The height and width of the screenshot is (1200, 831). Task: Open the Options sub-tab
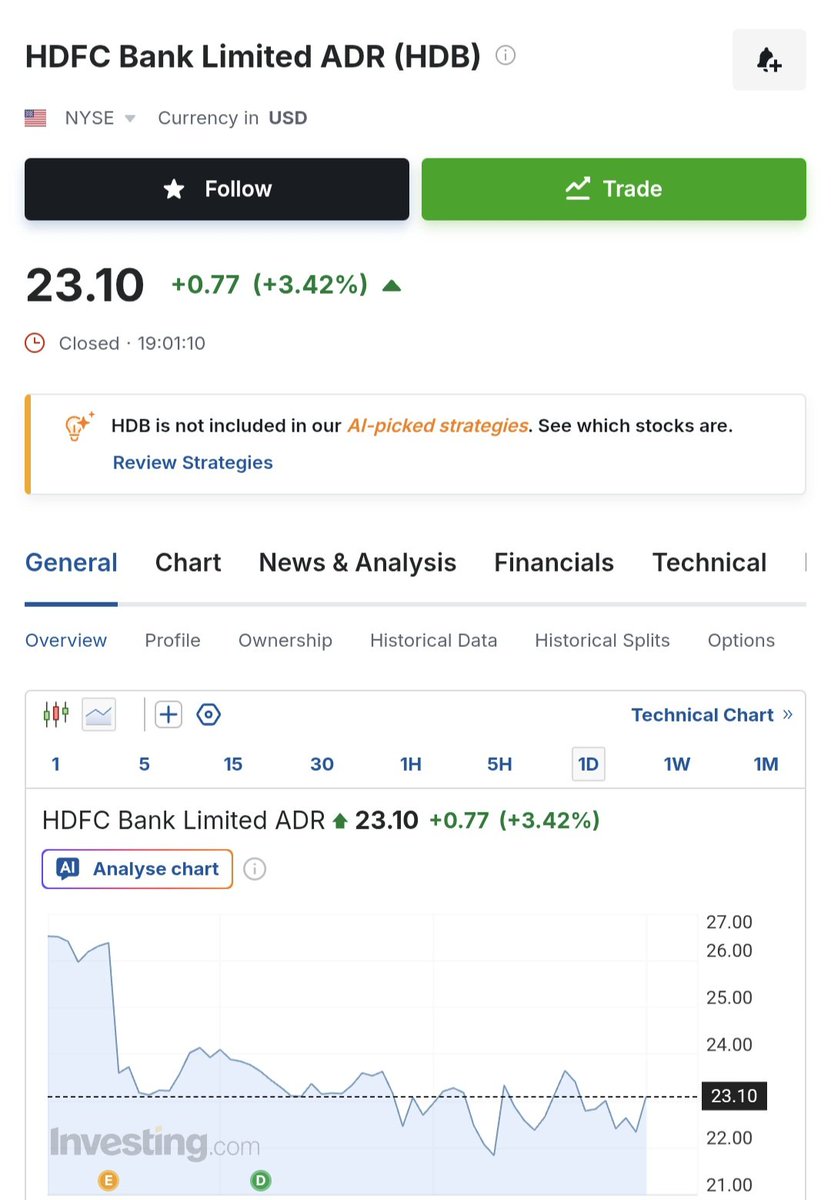(741, 640)
